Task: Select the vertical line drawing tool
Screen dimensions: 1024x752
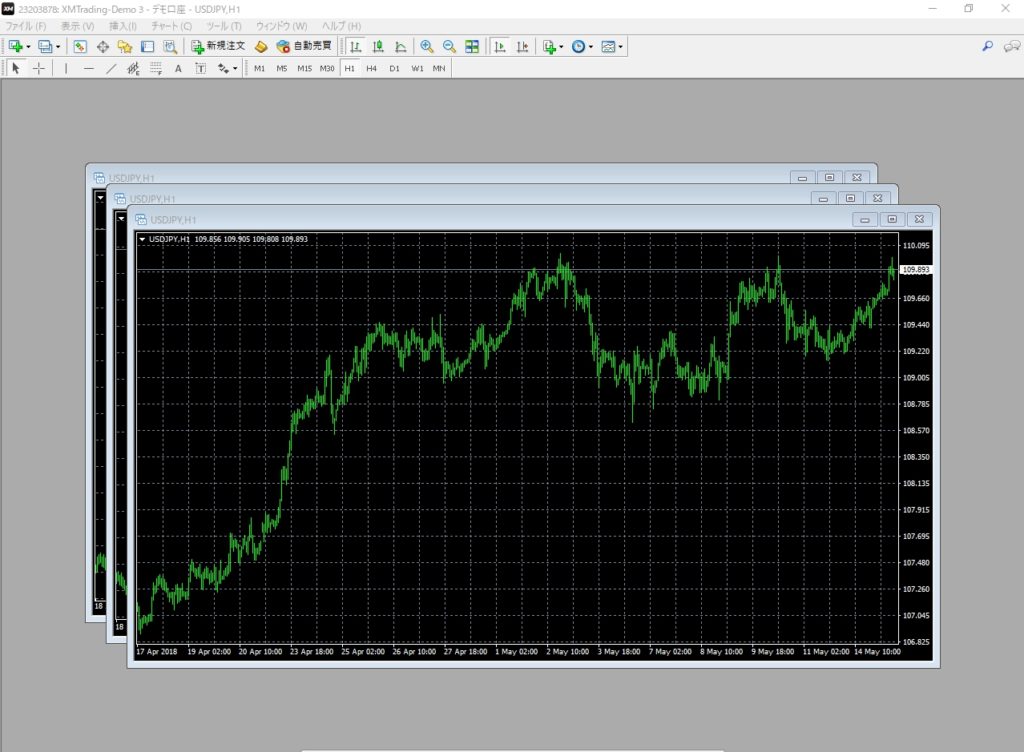Action: coord(66,68)
